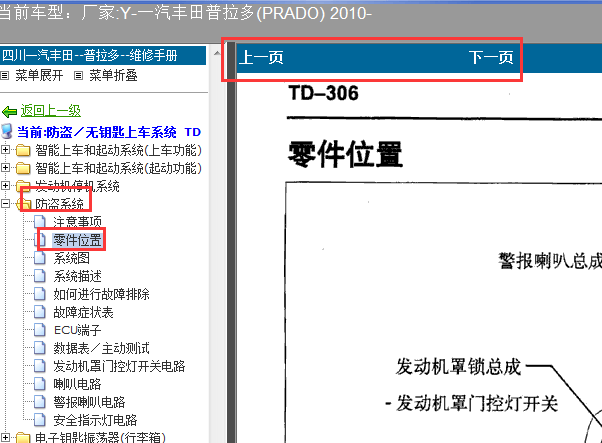The width and height of the screenshot is (602, 443).
Task: Open 警报喇叭电路 document
Action: pyautogui.click(x=89, y=402)
